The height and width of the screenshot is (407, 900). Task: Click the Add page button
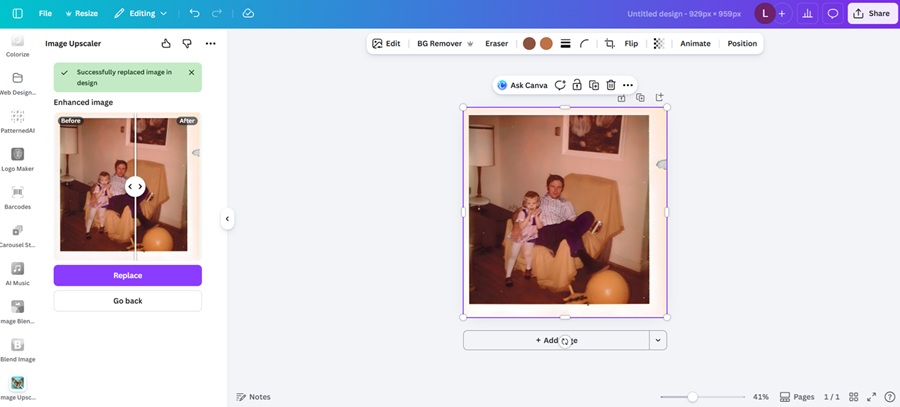556,340
